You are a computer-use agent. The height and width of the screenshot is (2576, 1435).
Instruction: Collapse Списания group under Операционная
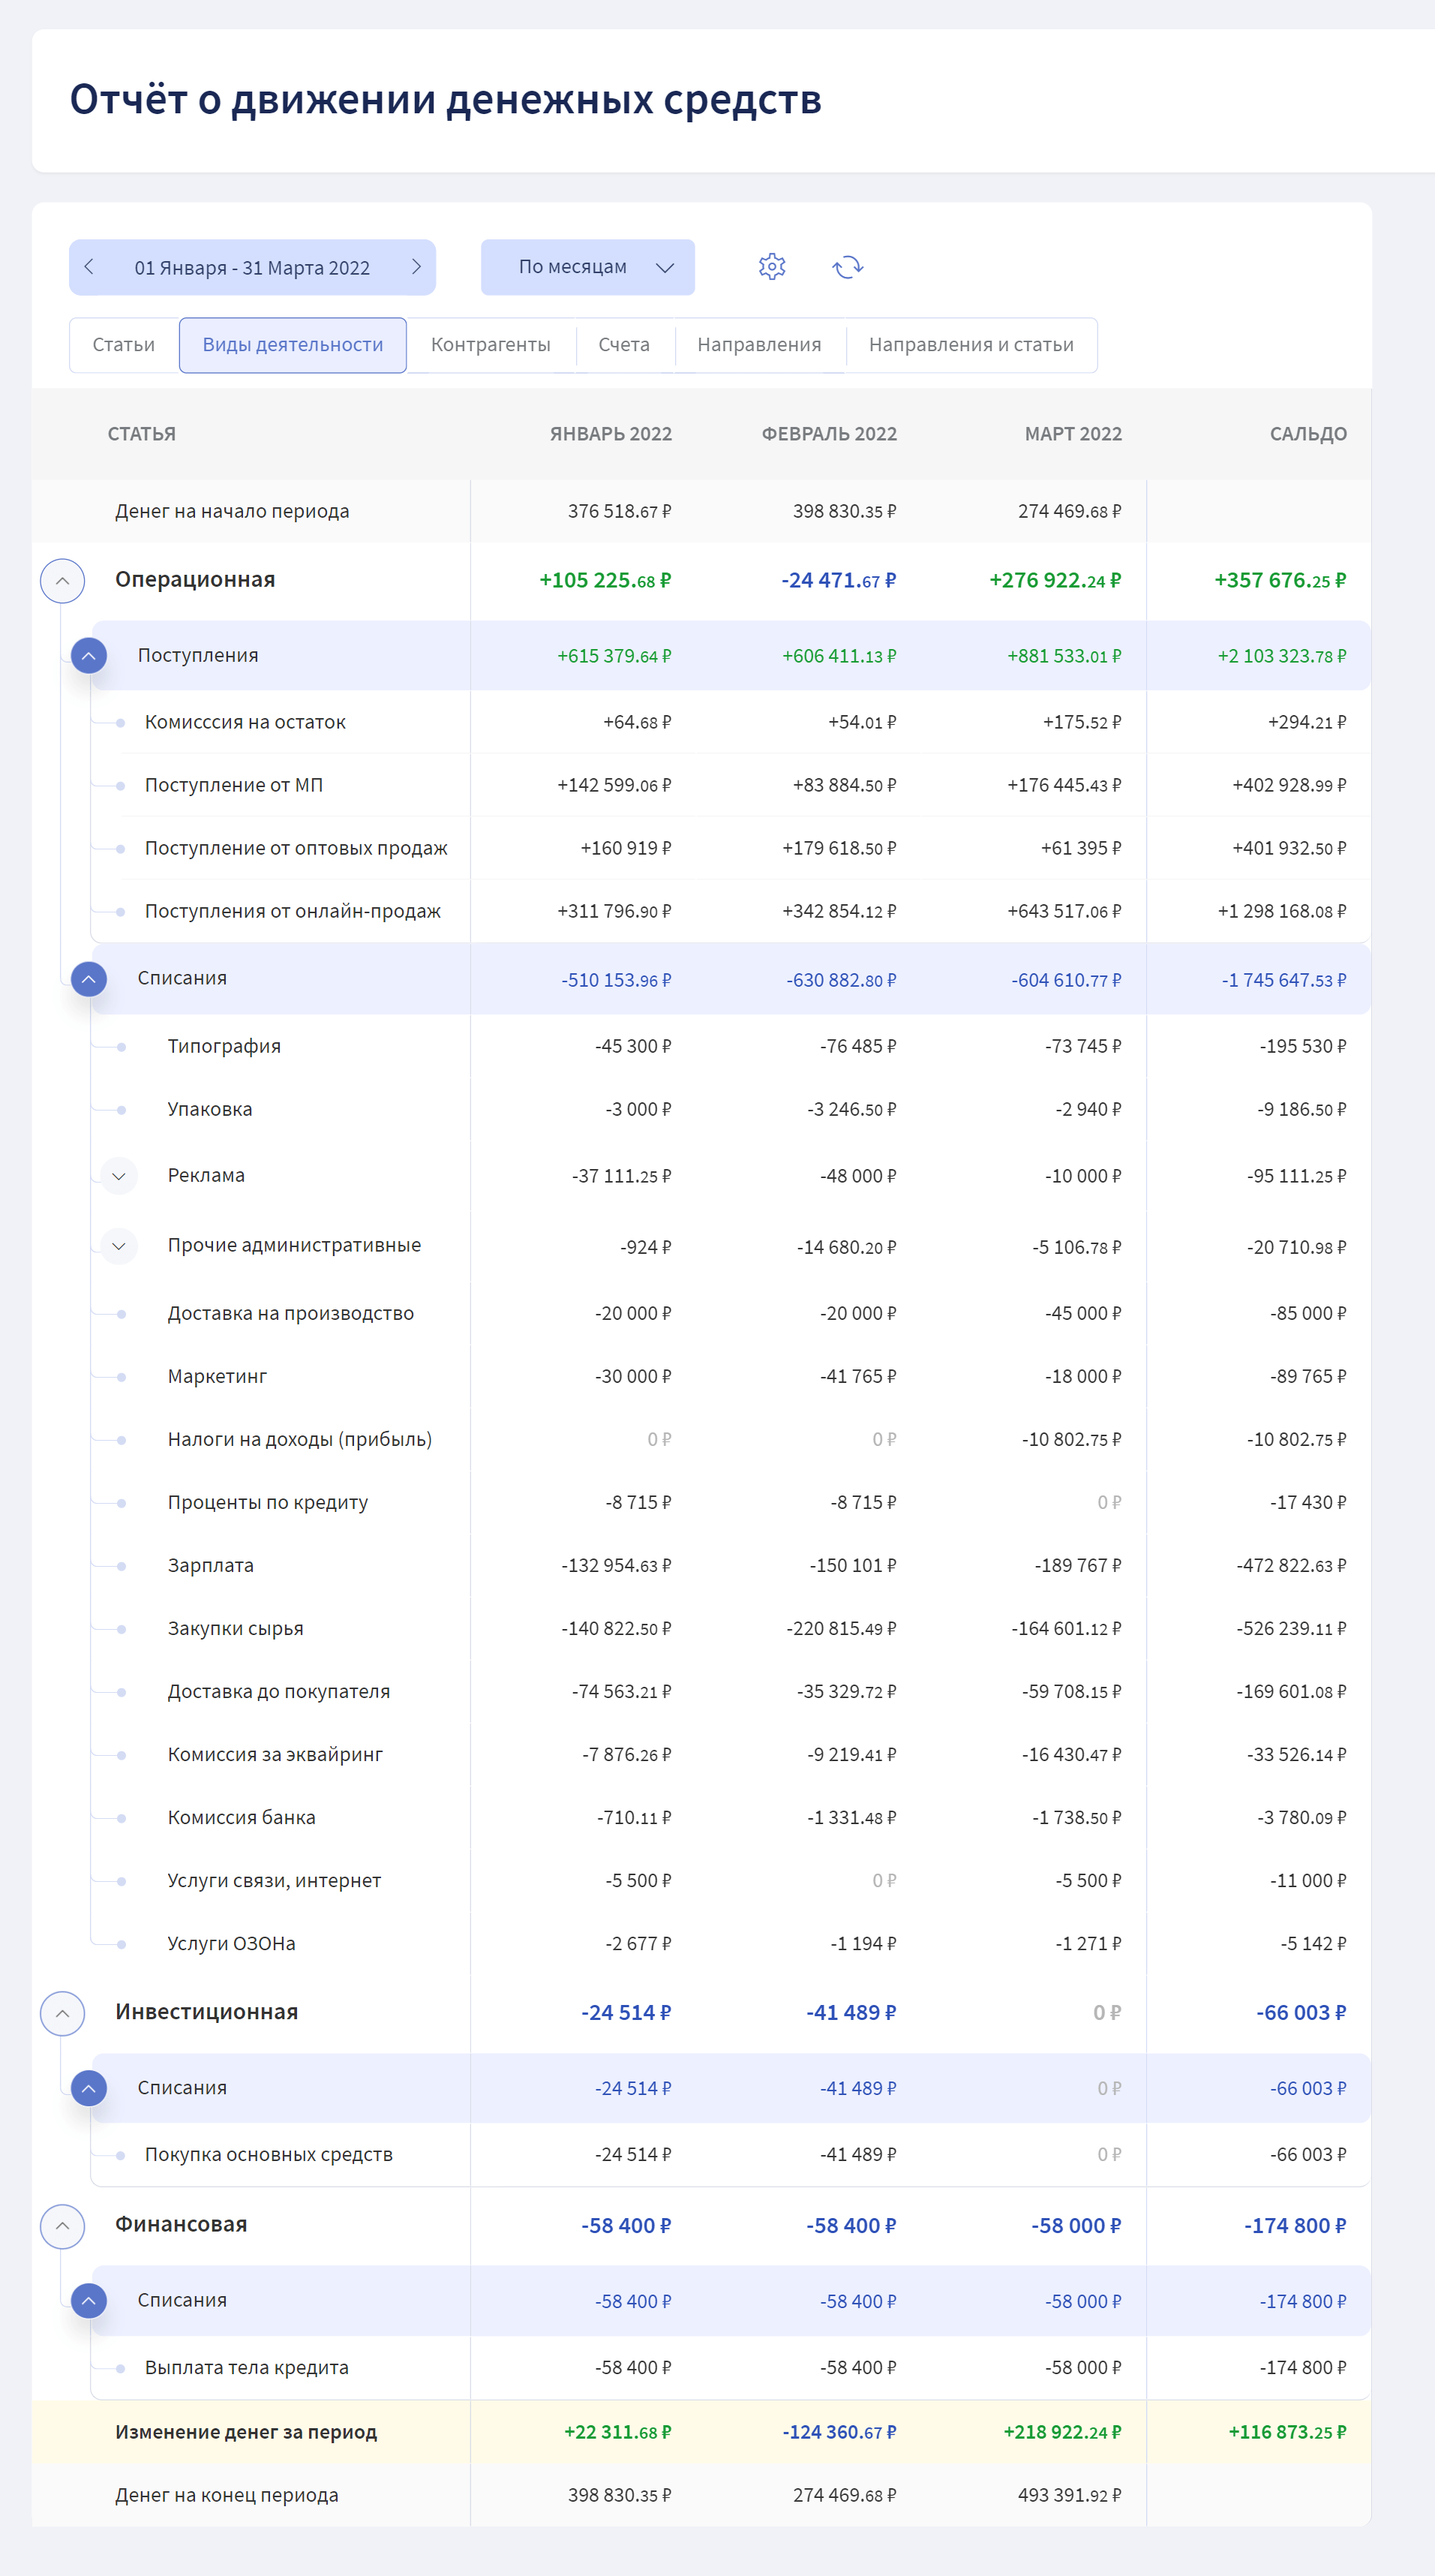[89, 979]
